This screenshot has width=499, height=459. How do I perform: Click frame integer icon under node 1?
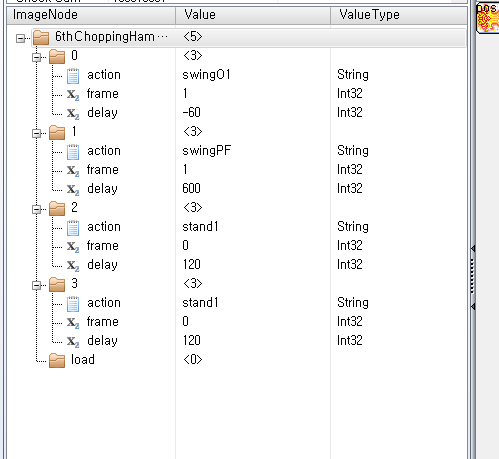73,171
